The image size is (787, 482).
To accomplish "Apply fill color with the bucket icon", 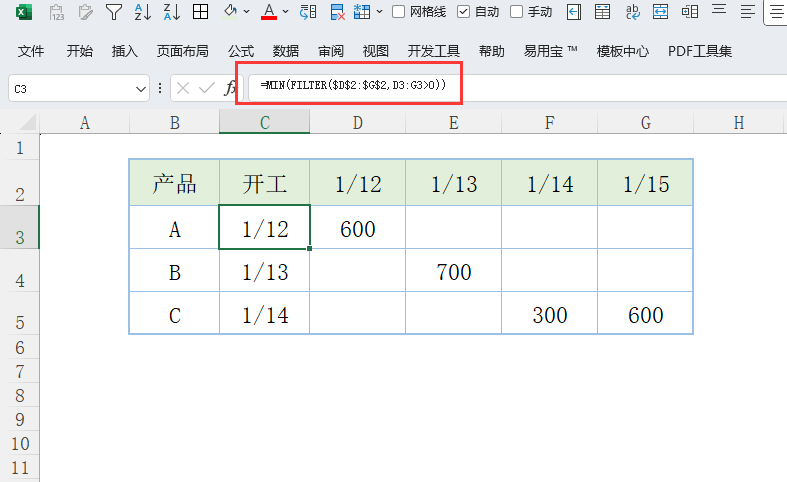I will [x=230, y=11].
